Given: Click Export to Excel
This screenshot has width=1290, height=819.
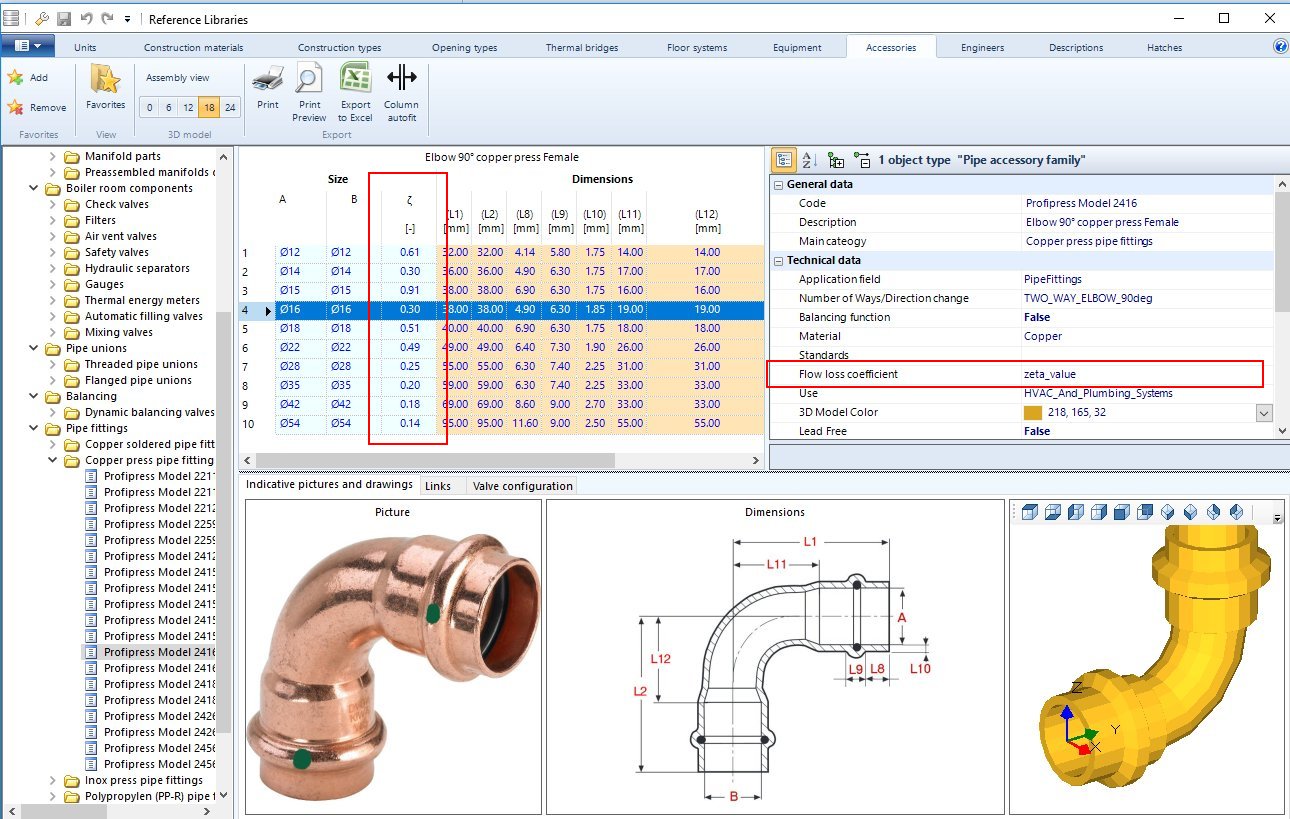Looking at the screenshot, I should (355, 92).
